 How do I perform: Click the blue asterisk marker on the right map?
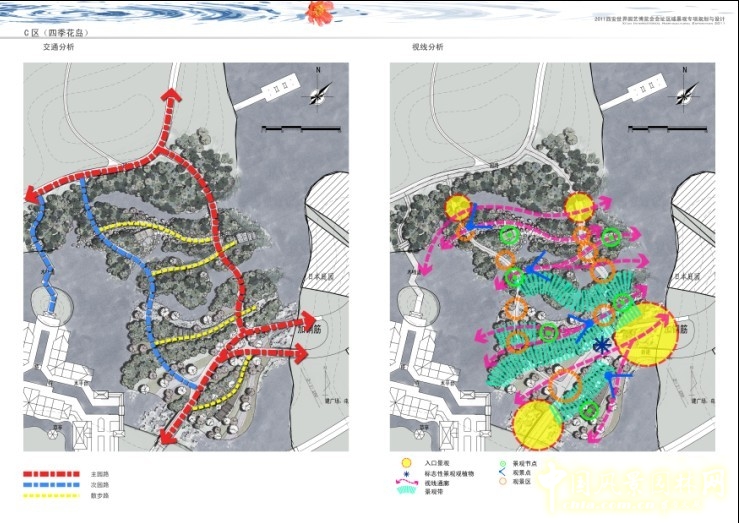coord(601,347)
